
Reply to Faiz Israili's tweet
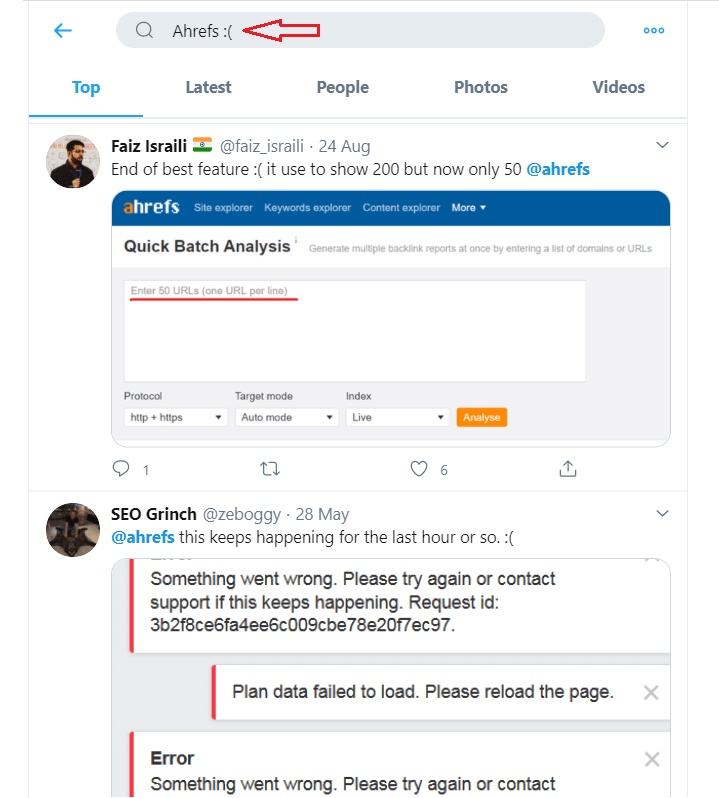(121, 469)
